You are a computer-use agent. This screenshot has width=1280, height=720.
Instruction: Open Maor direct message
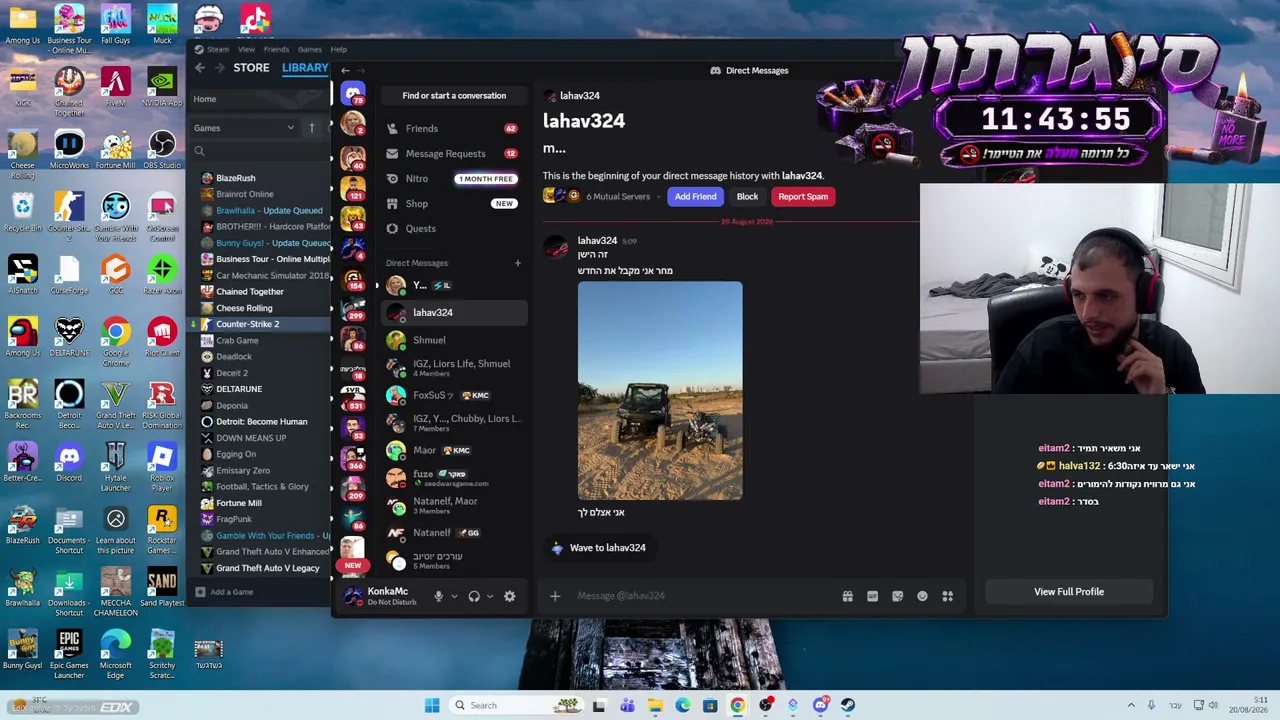click(453, 450)
